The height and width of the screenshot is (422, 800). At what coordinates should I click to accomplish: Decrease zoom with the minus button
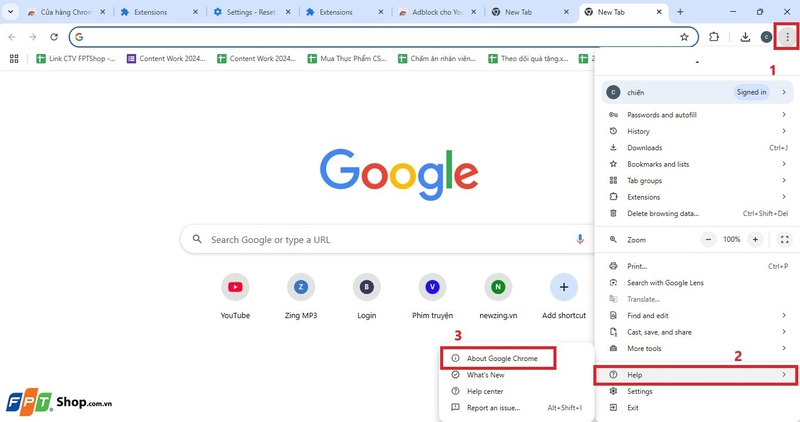(x=708, y=239)
